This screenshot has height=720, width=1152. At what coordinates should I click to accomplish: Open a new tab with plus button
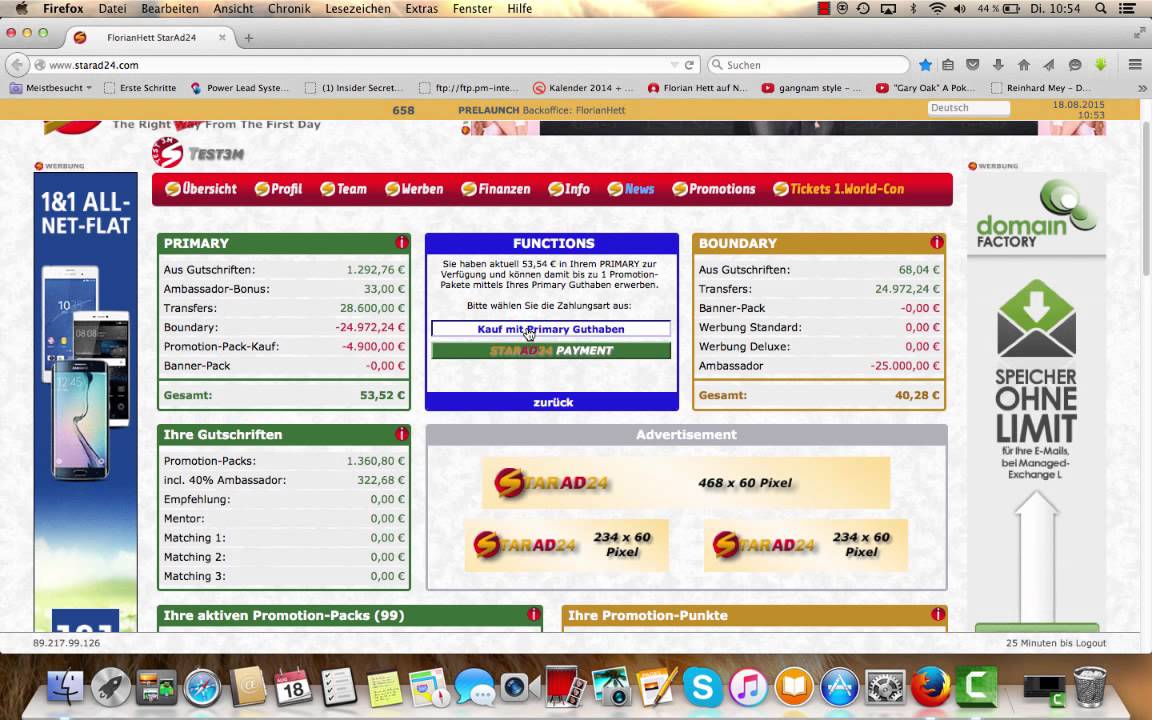[248, 37]
